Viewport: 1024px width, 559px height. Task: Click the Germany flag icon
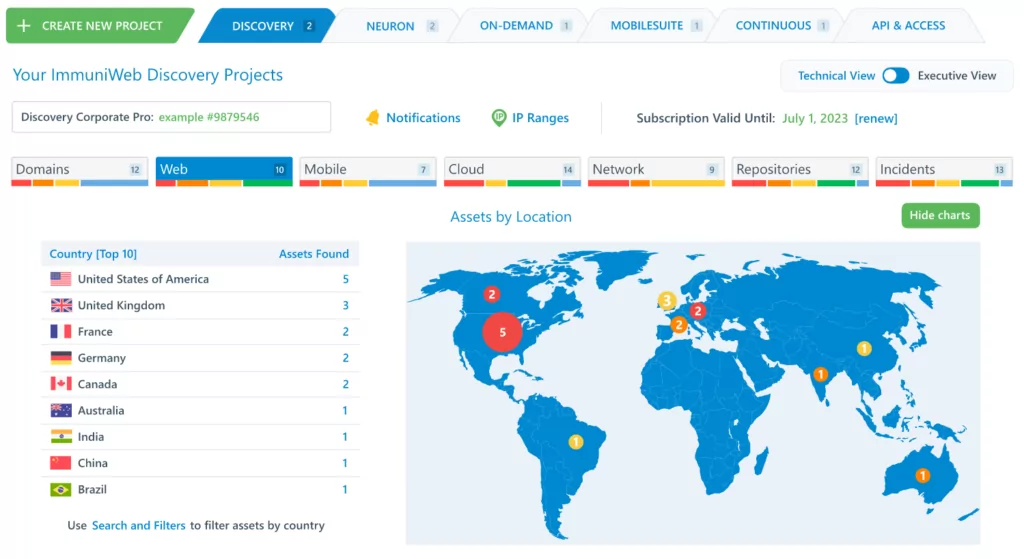61,358
